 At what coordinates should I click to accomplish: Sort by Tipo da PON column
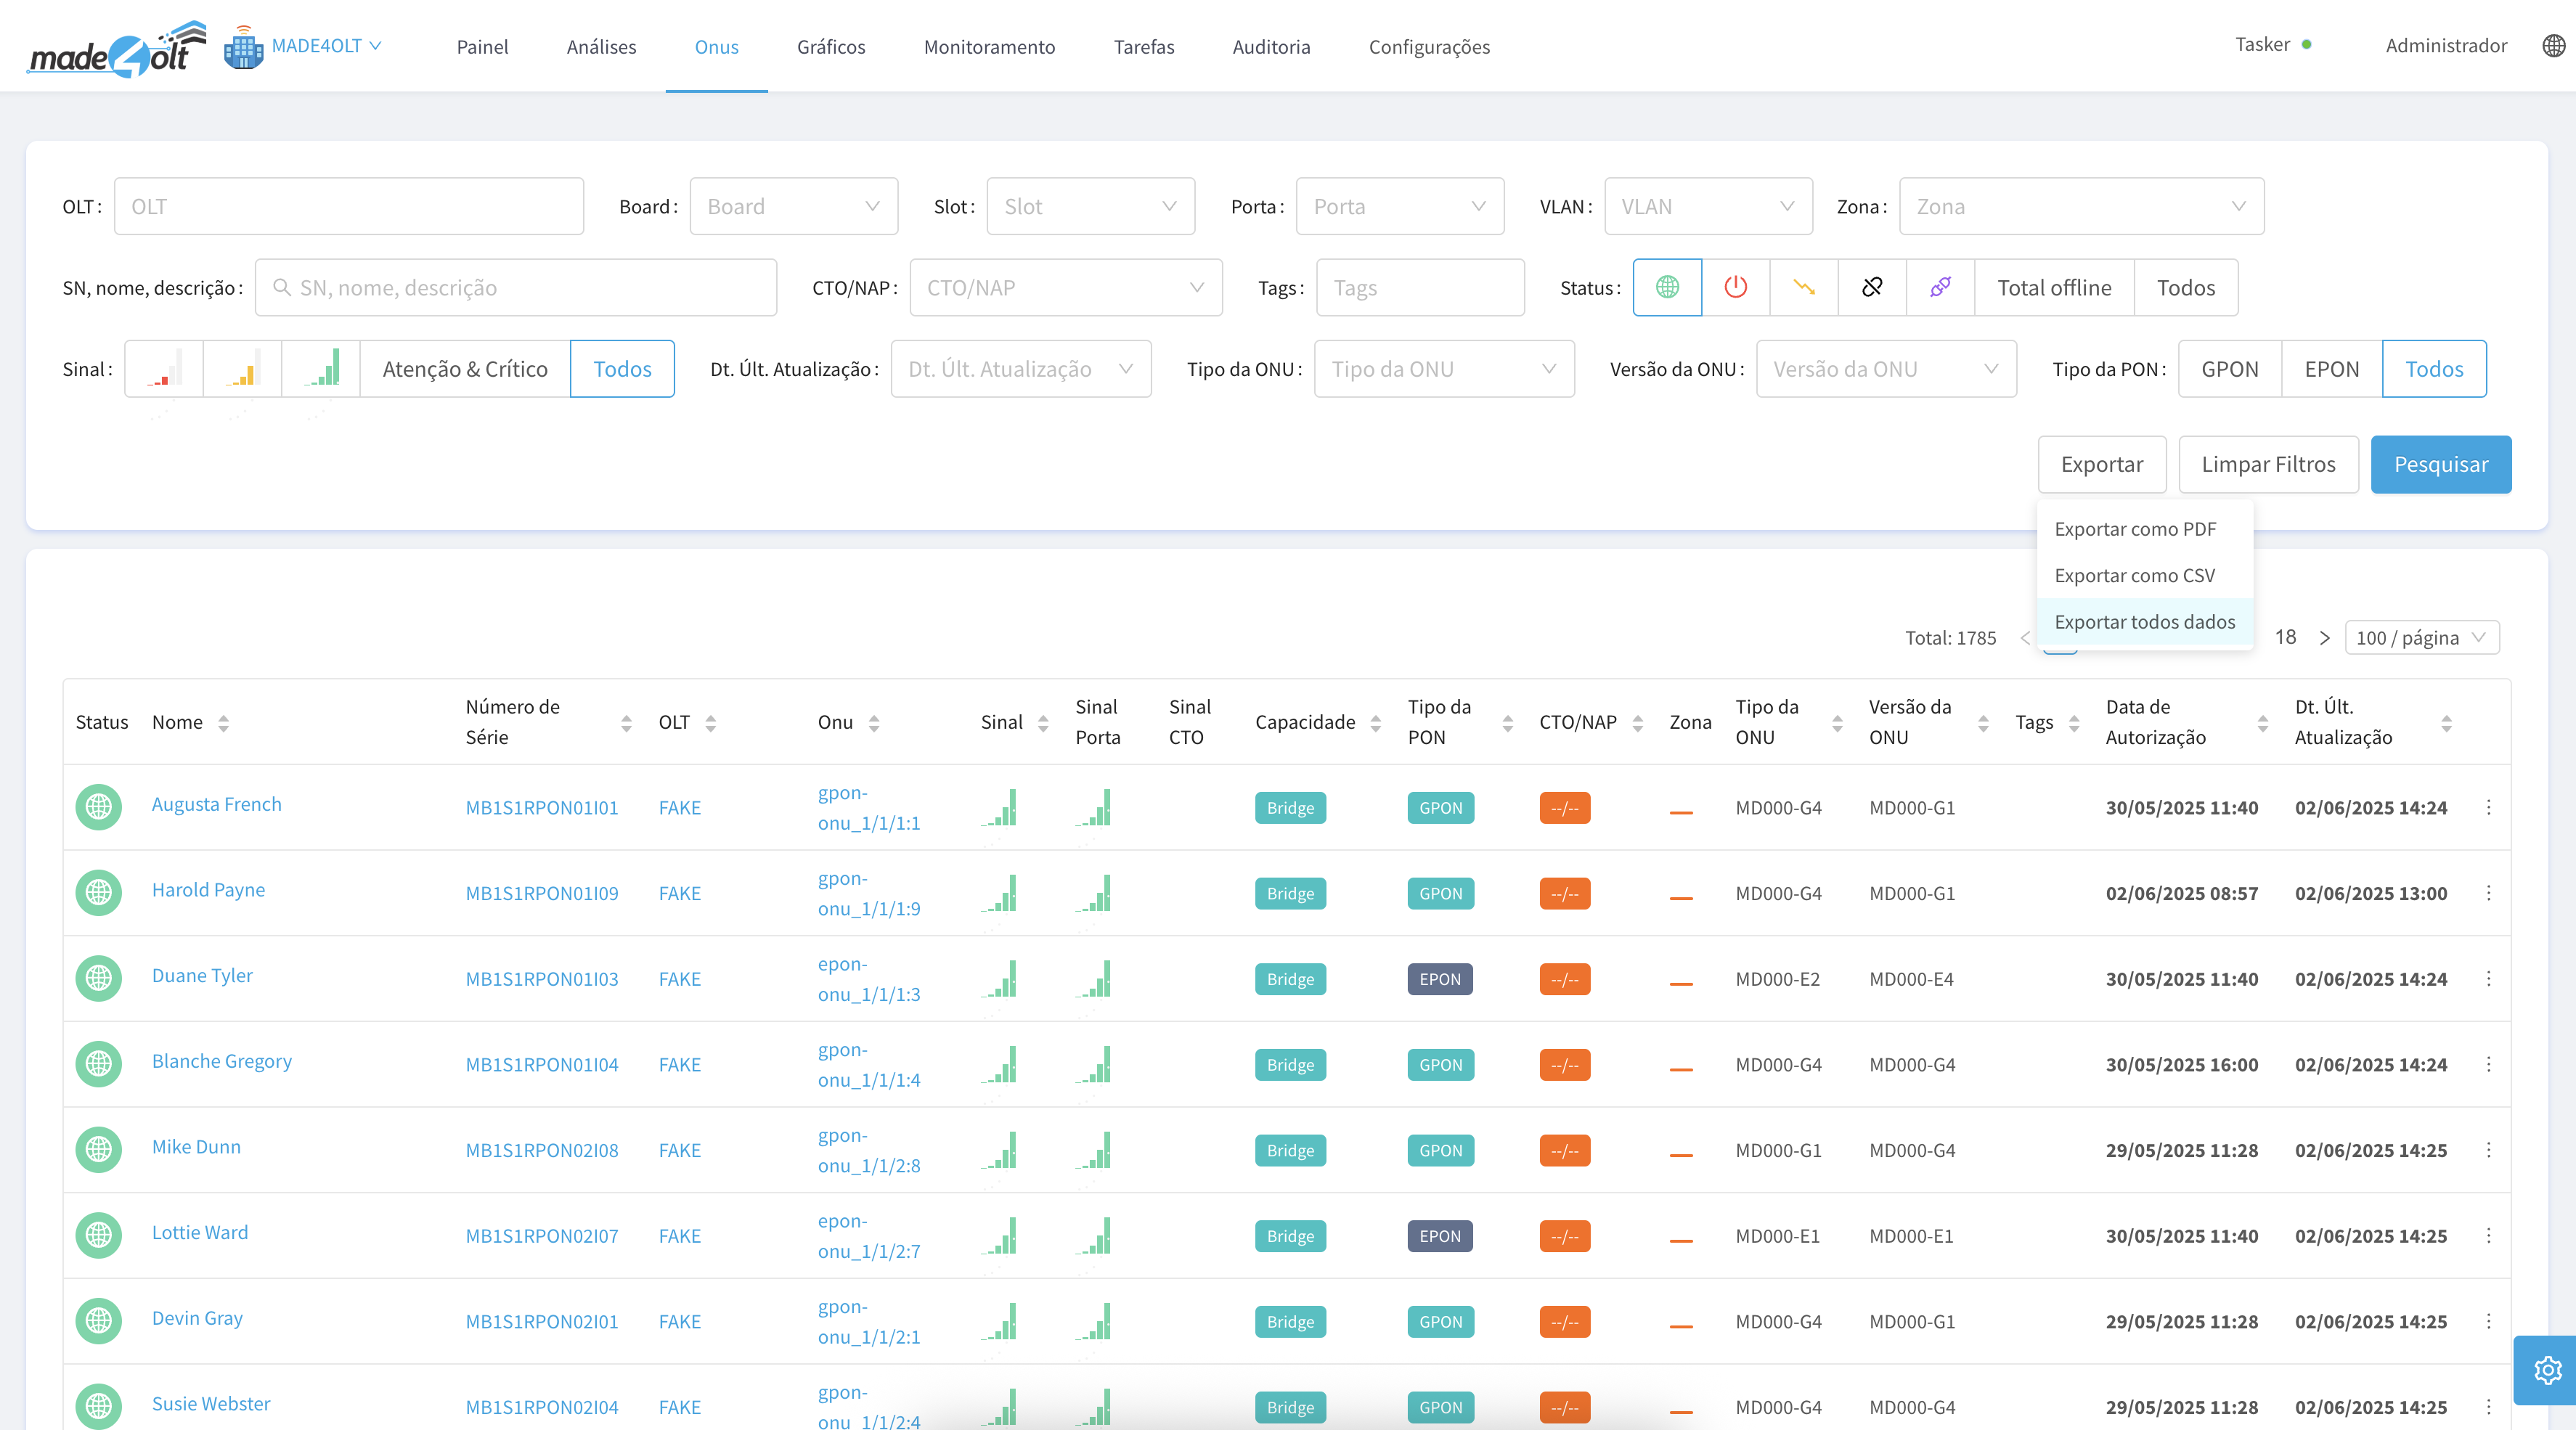coord(1507,723)
